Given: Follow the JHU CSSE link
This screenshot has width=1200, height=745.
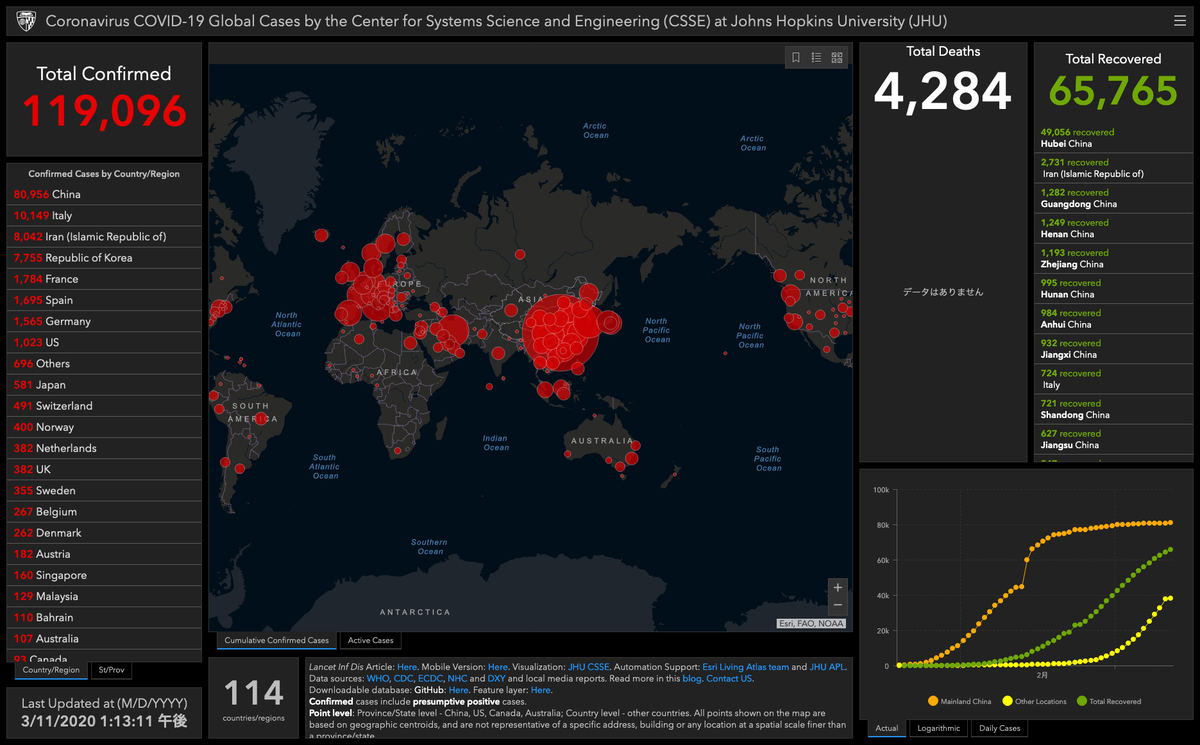Looking at the screenshot, I should tap(589, 666).
